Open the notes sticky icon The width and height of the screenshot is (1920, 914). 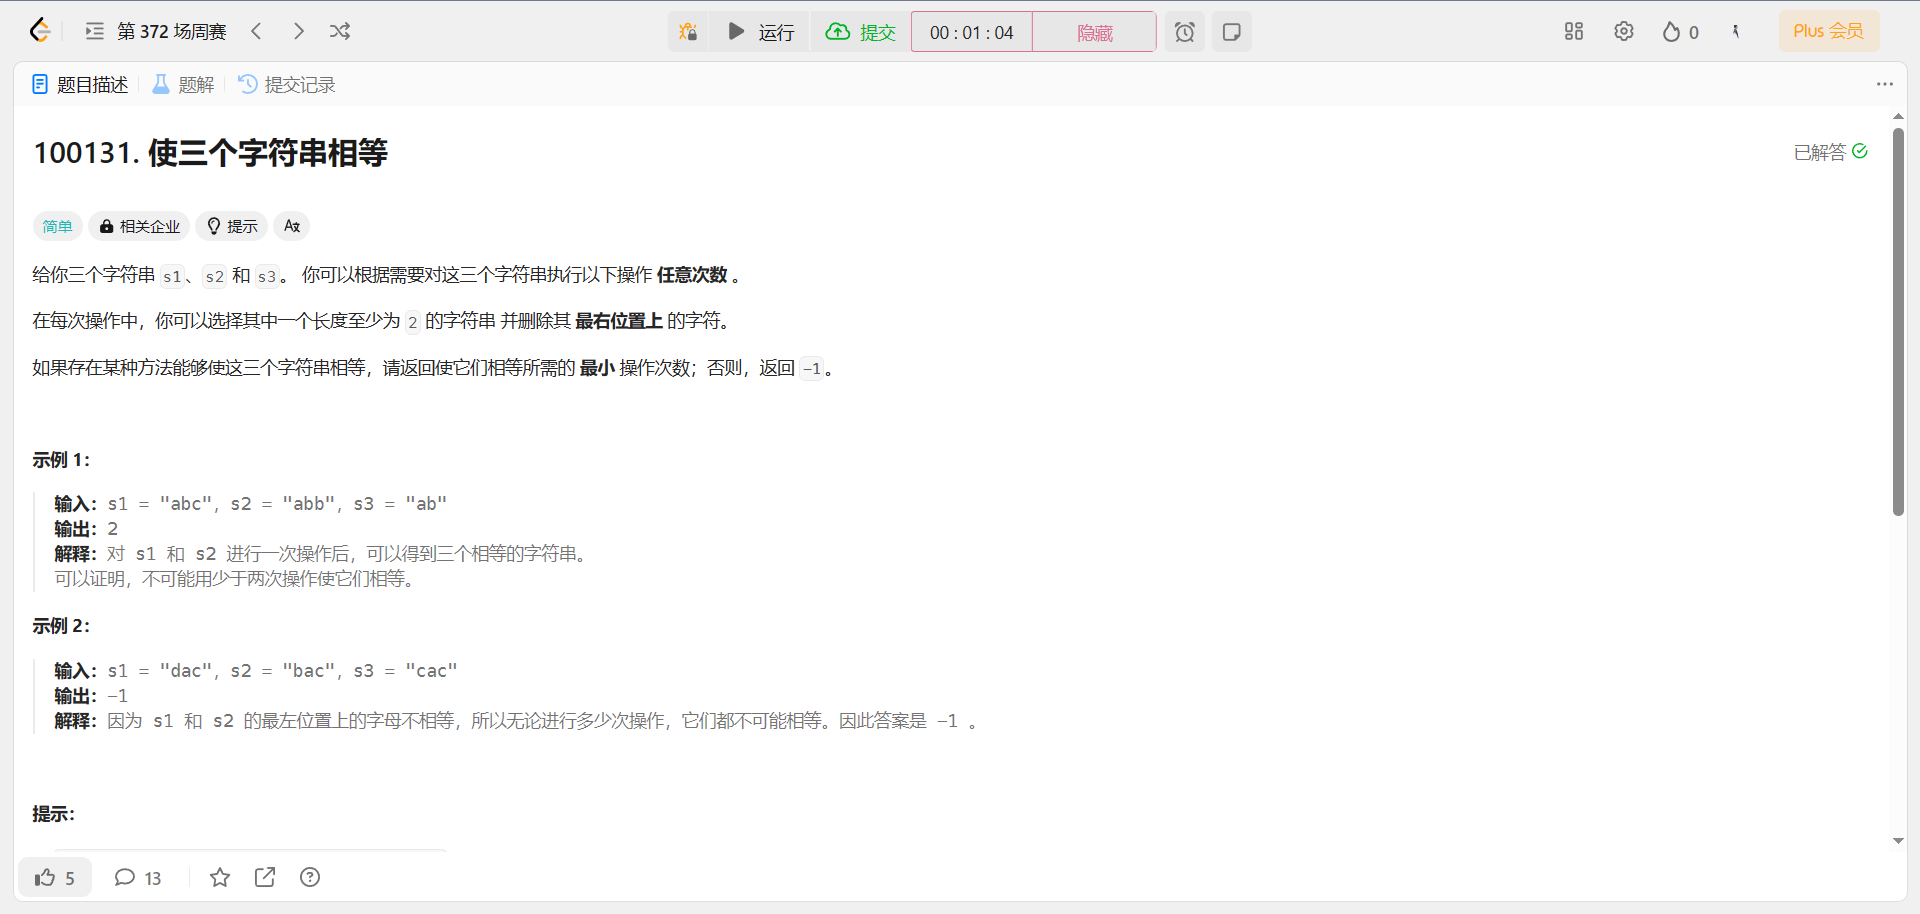click(x=1232, y=32)
